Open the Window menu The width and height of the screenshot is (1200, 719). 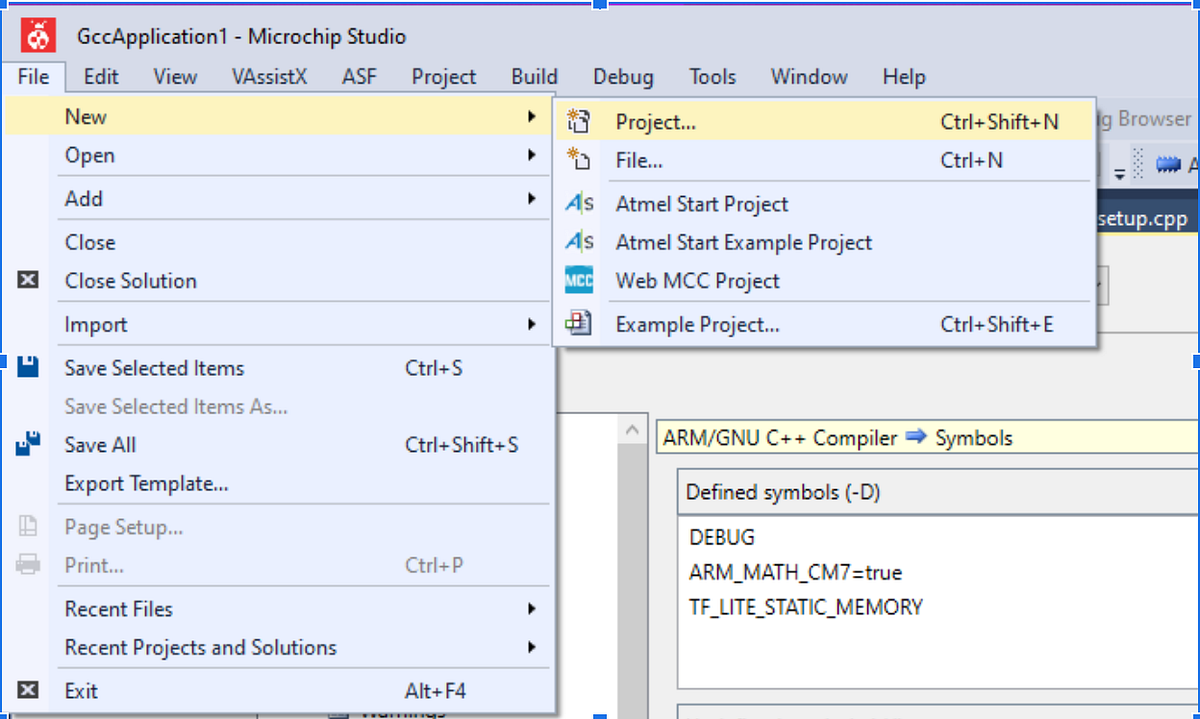click(809, 77)
